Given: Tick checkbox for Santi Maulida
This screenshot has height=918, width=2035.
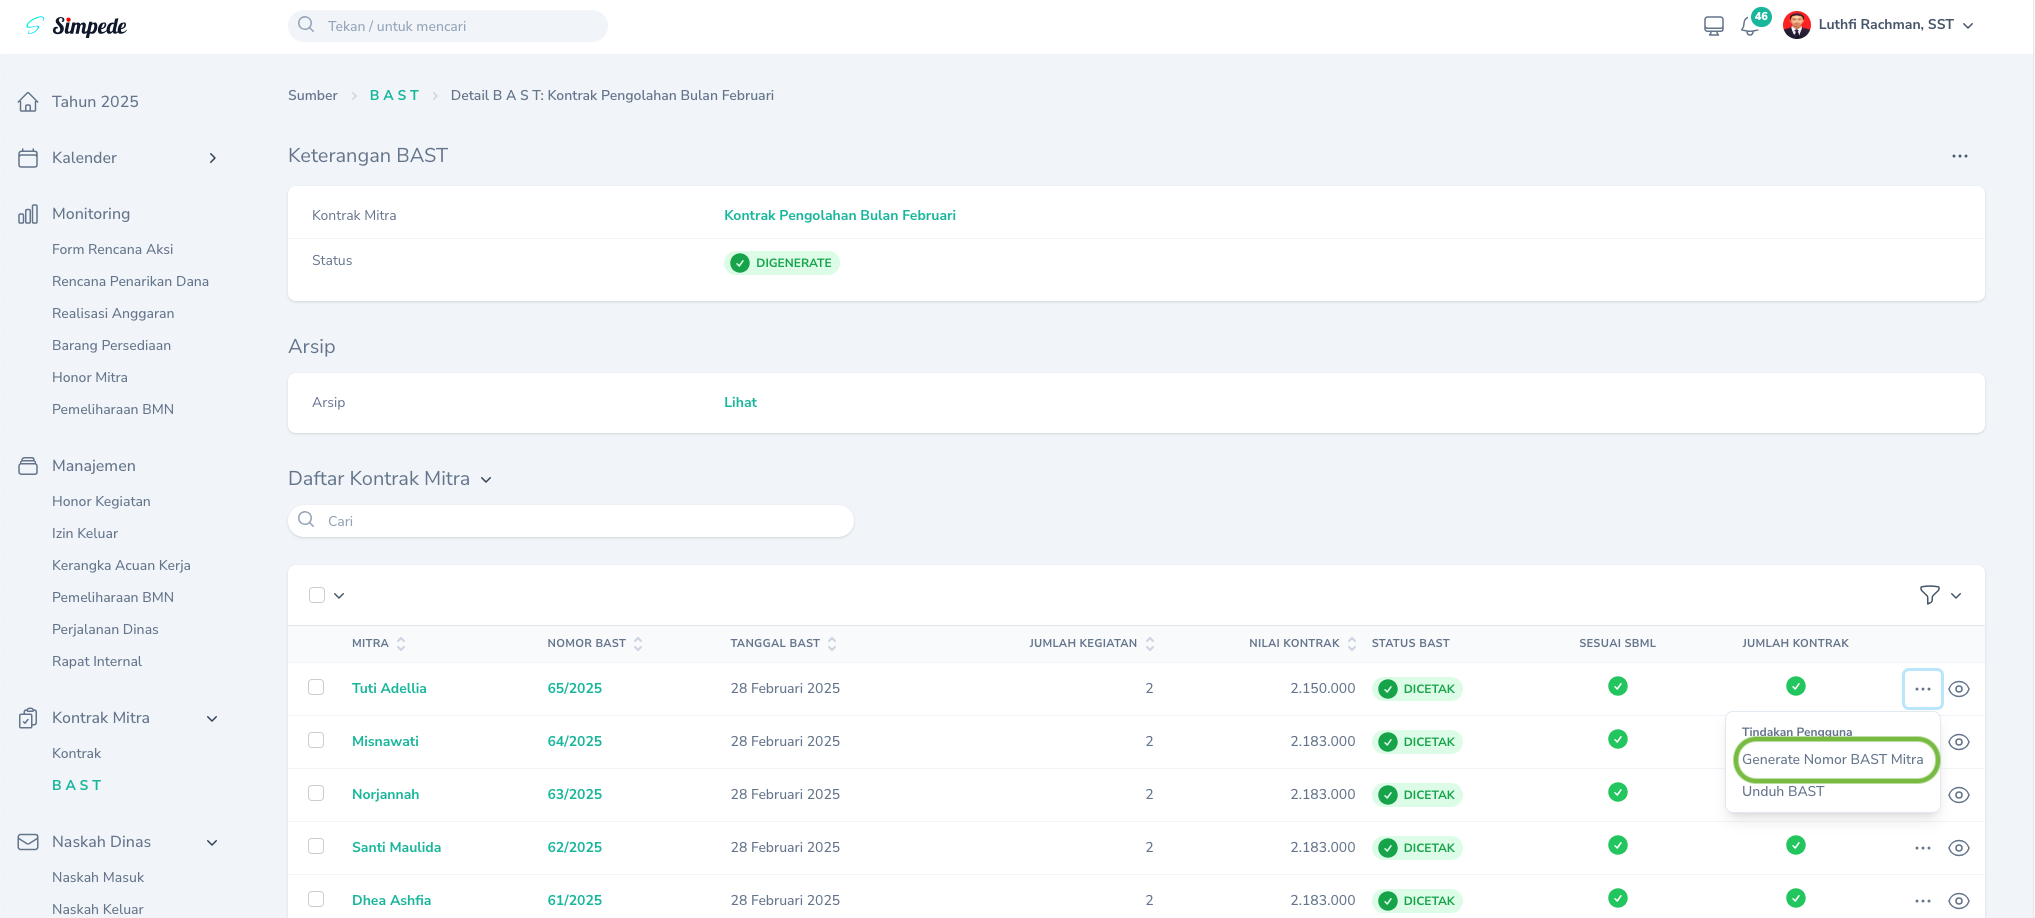Looking at the screenshot, I should pos(316,846).
